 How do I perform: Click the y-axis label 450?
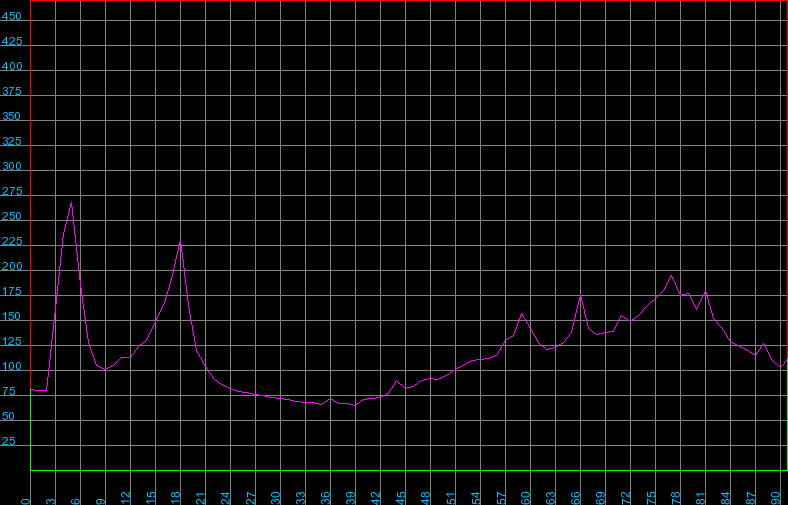[12, 17]
